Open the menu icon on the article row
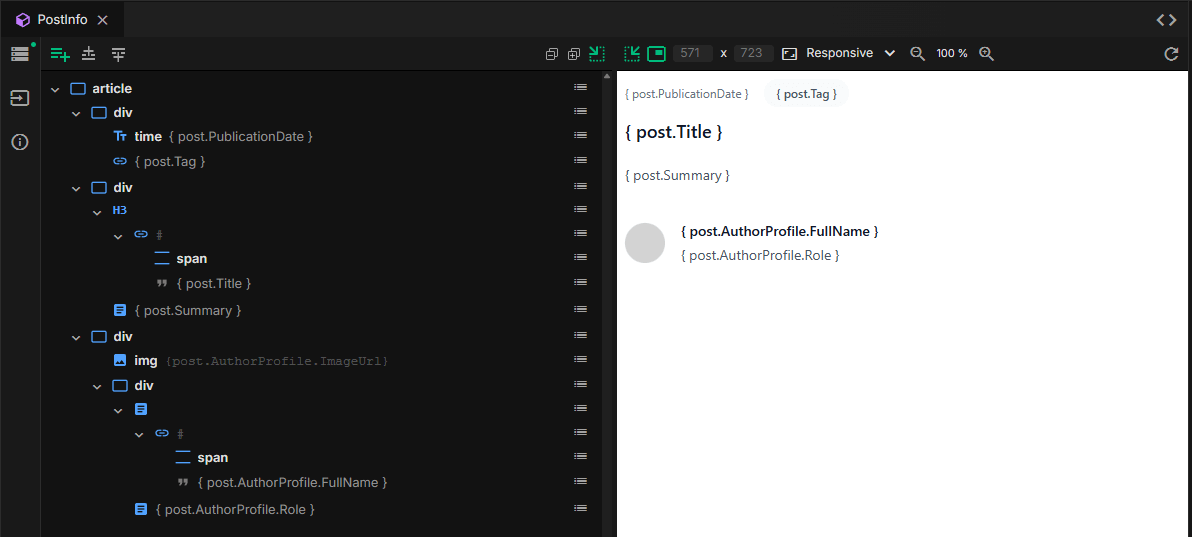 [581, 87]
